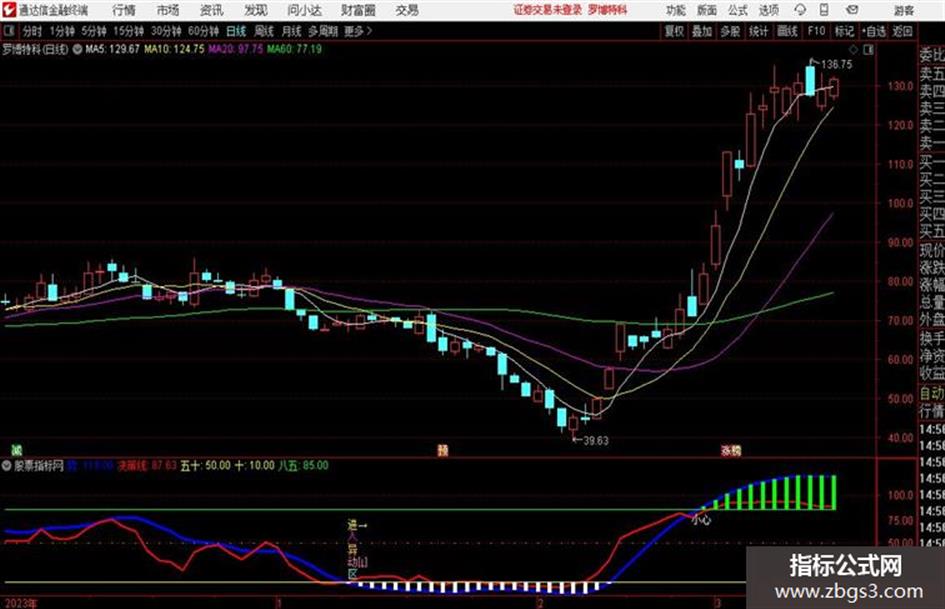Switch to 5分钟 period tab
The image size is (945, 609).
tap(93, 31)
